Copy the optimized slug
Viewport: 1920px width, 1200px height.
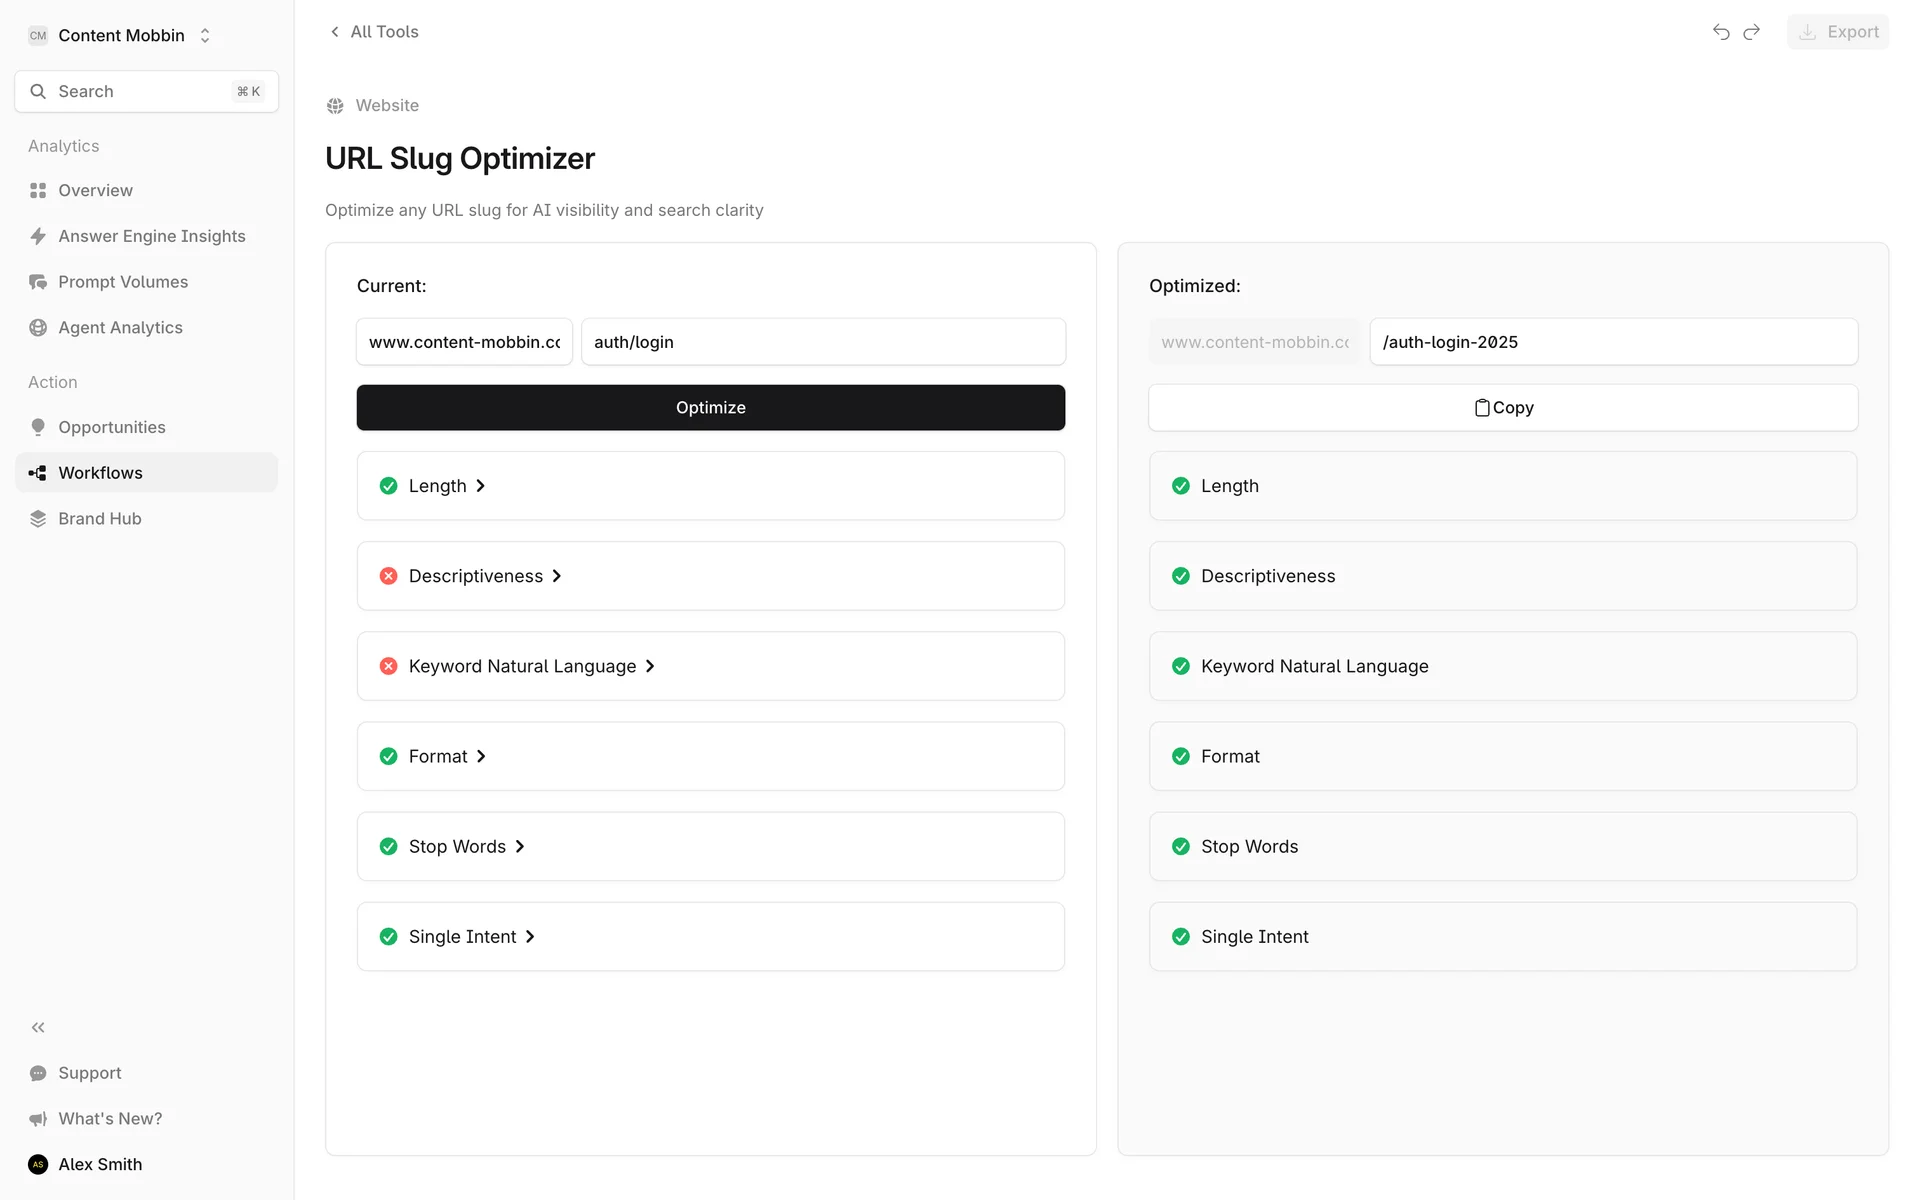[x=1502, y=408]
